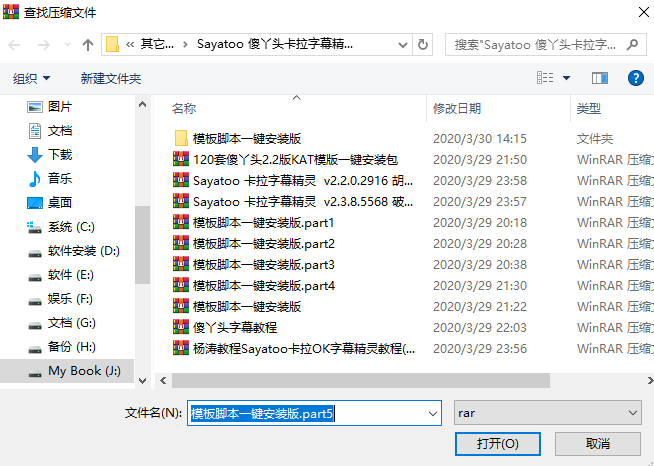Click the horizontal scrollbar thumb

tap(361, 380)
